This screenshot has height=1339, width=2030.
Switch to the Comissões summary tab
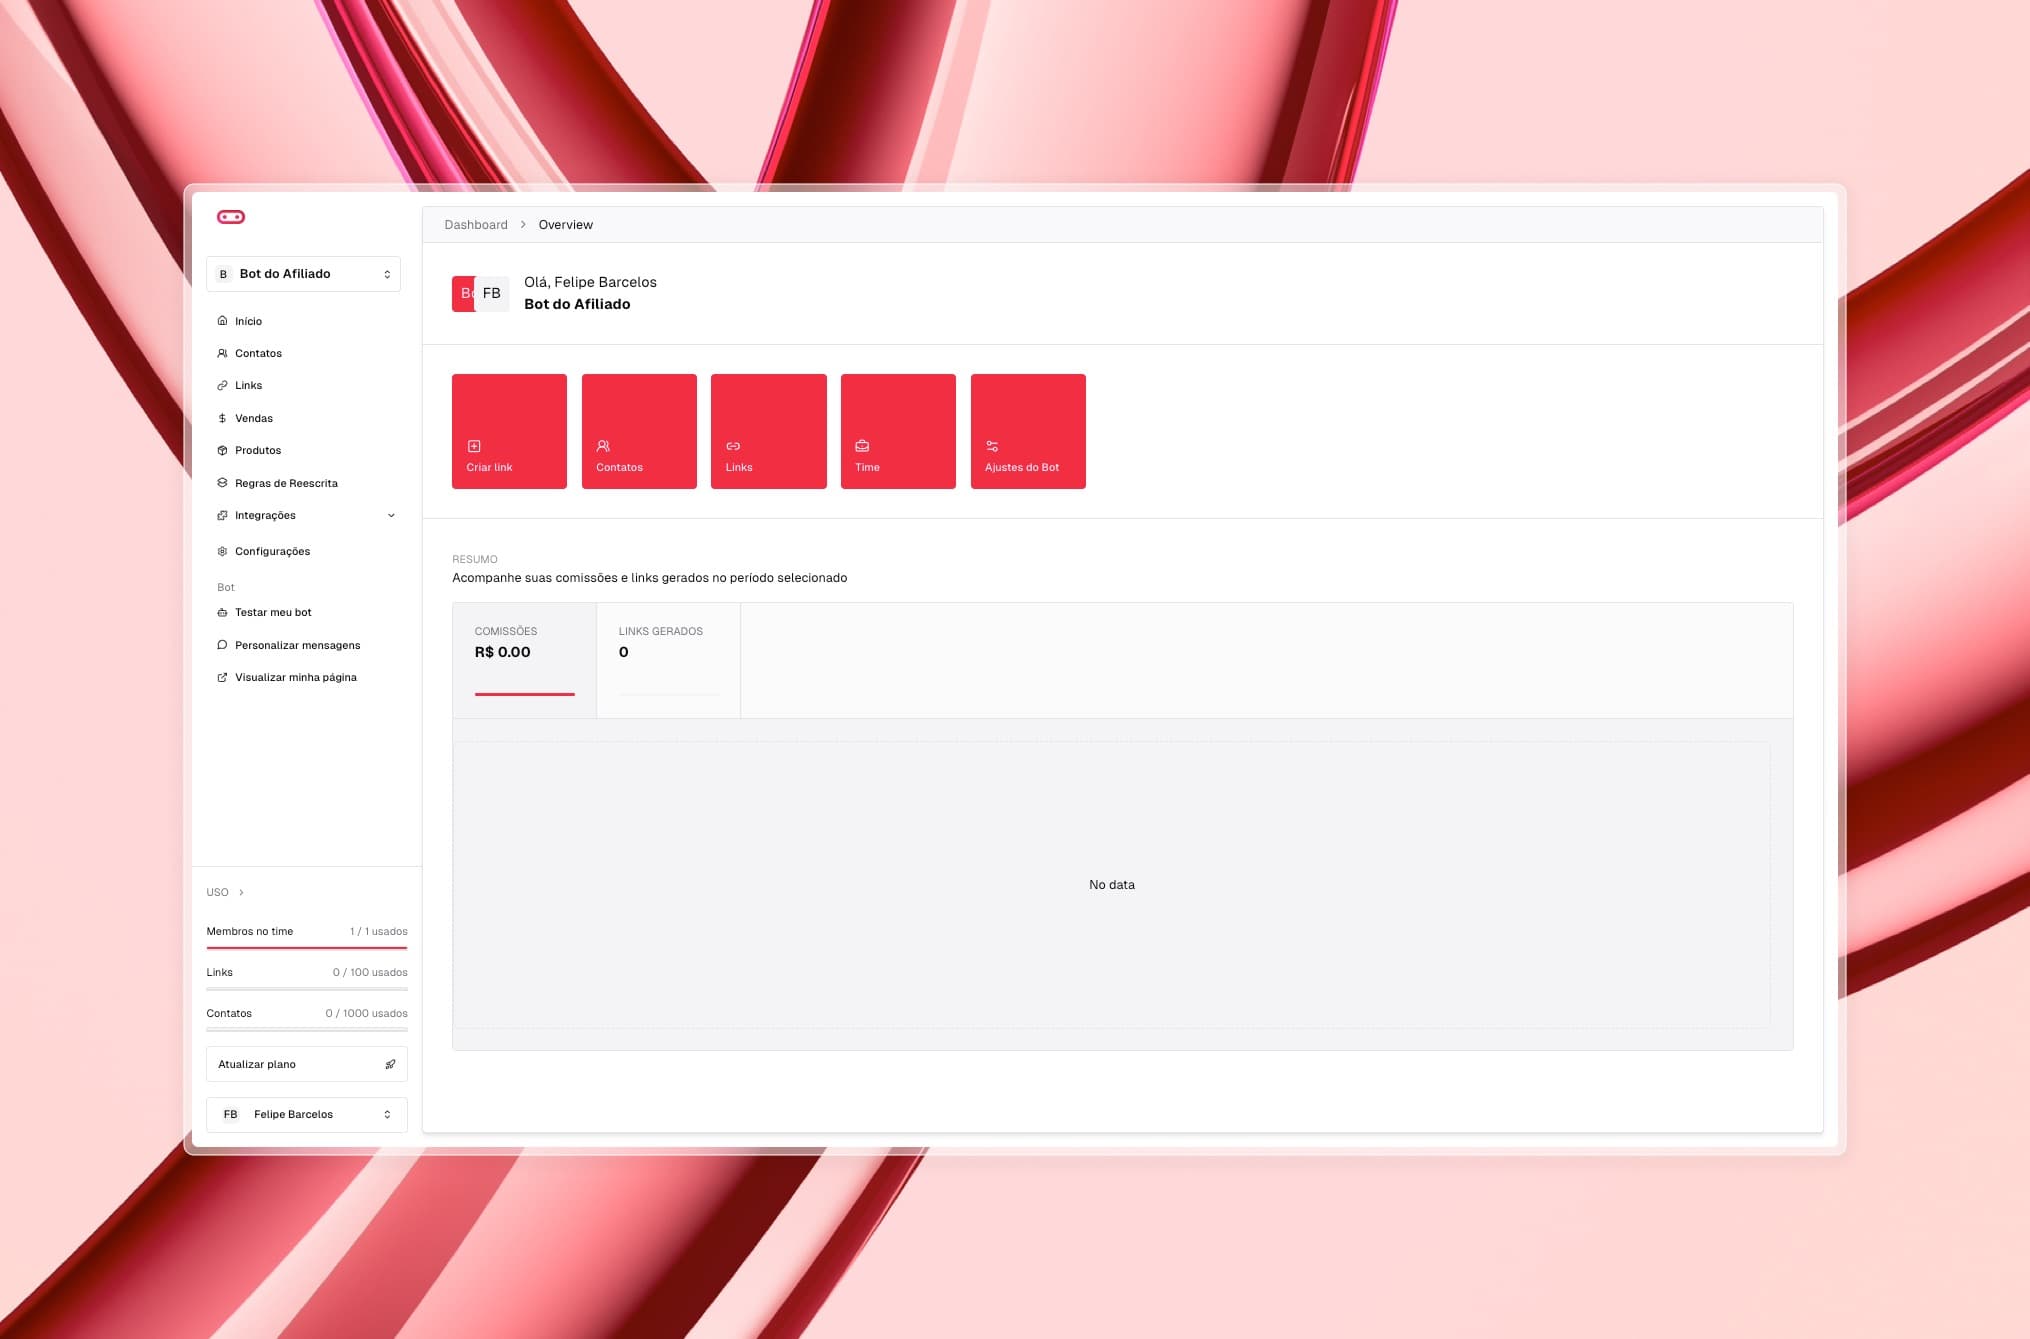tap(524, 659)
